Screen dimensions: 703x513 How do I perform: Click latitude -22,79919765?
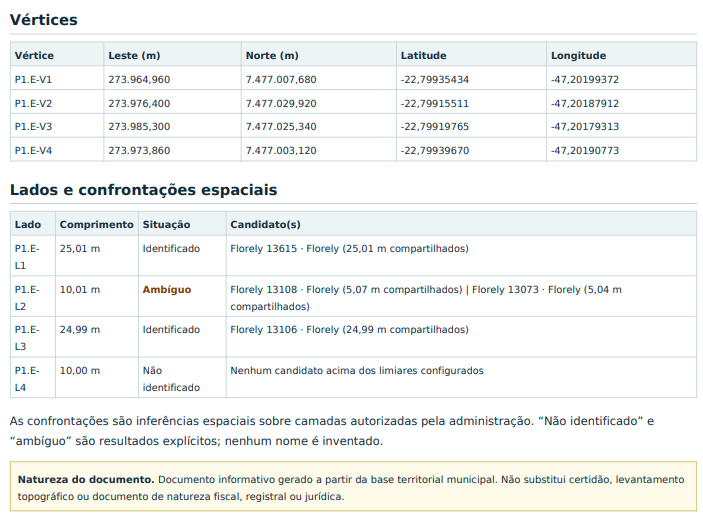435,126
